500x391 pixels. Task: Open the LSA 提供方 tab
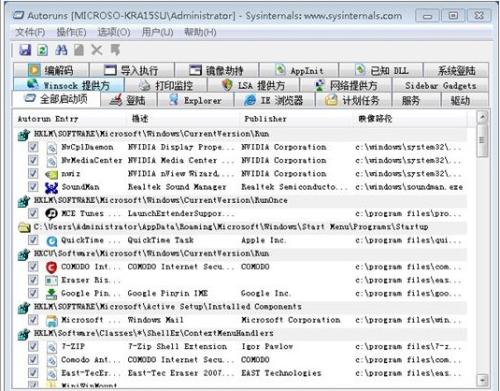click(253, 86)
